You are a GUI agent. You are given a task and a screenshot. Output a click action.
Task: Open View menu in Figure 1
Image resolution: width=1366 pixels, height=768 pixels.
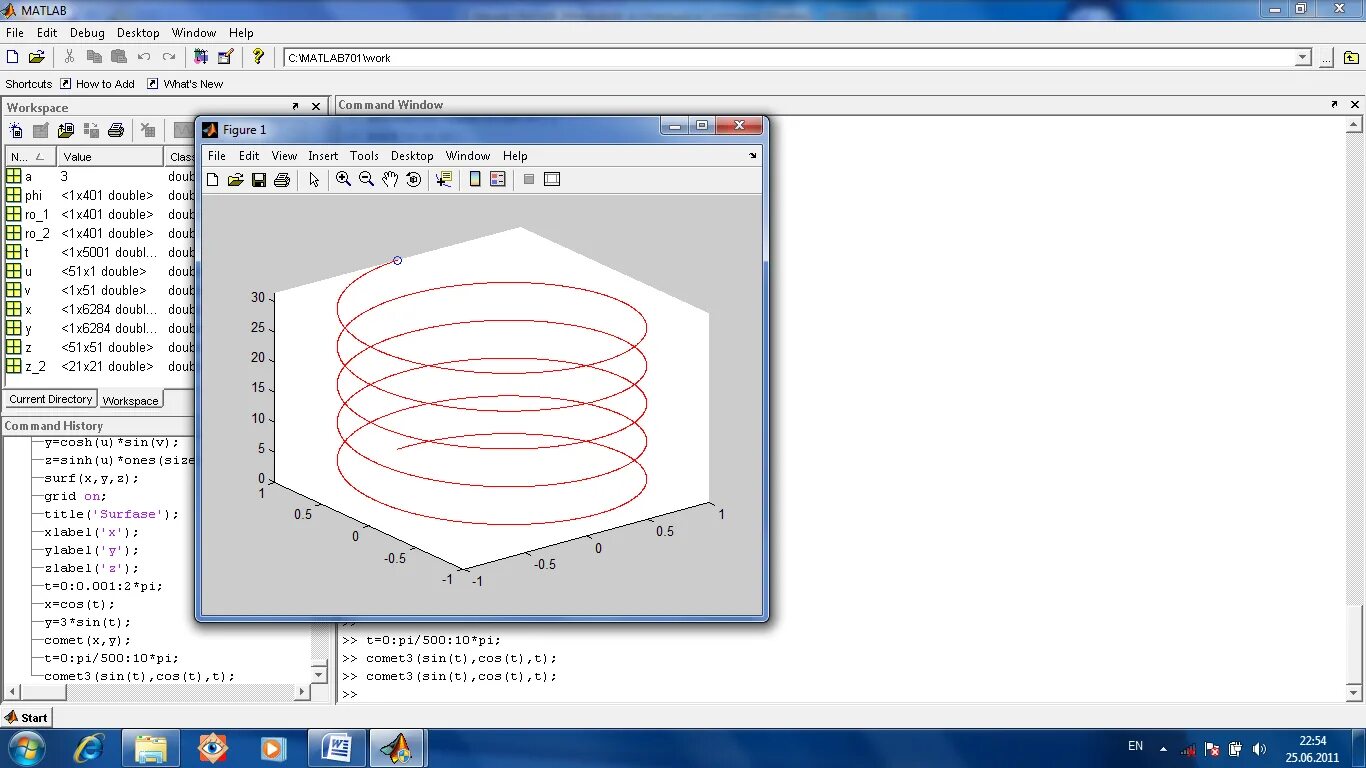284,156
